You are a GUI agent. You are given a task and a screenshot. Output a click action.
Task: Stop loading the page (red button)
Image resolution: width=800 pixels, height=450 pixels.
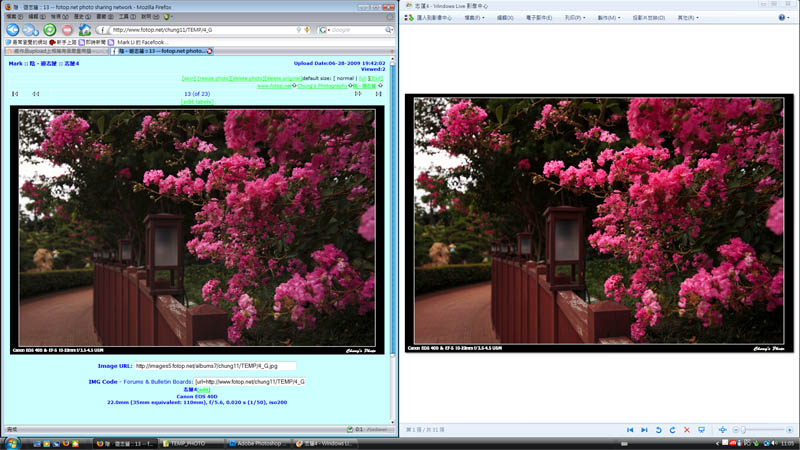click(x=67, y=30)
